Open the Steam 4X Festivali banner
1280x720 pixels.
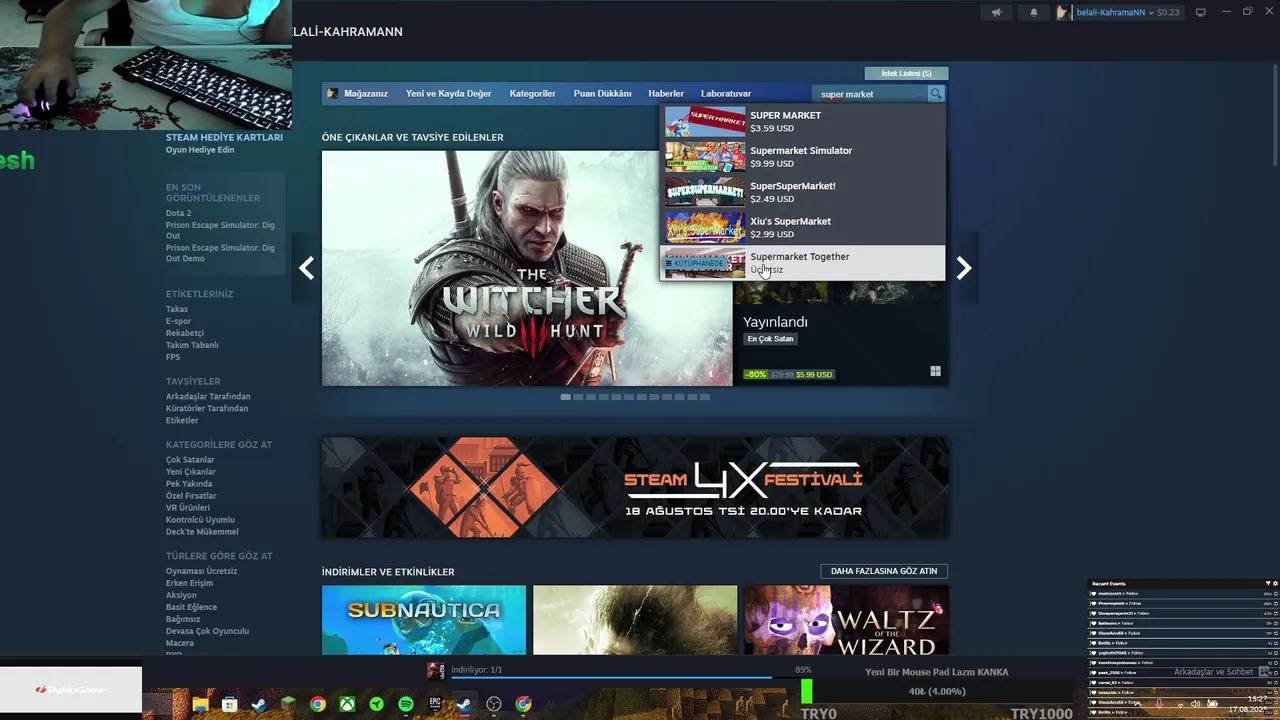click(x=635, y=487)
